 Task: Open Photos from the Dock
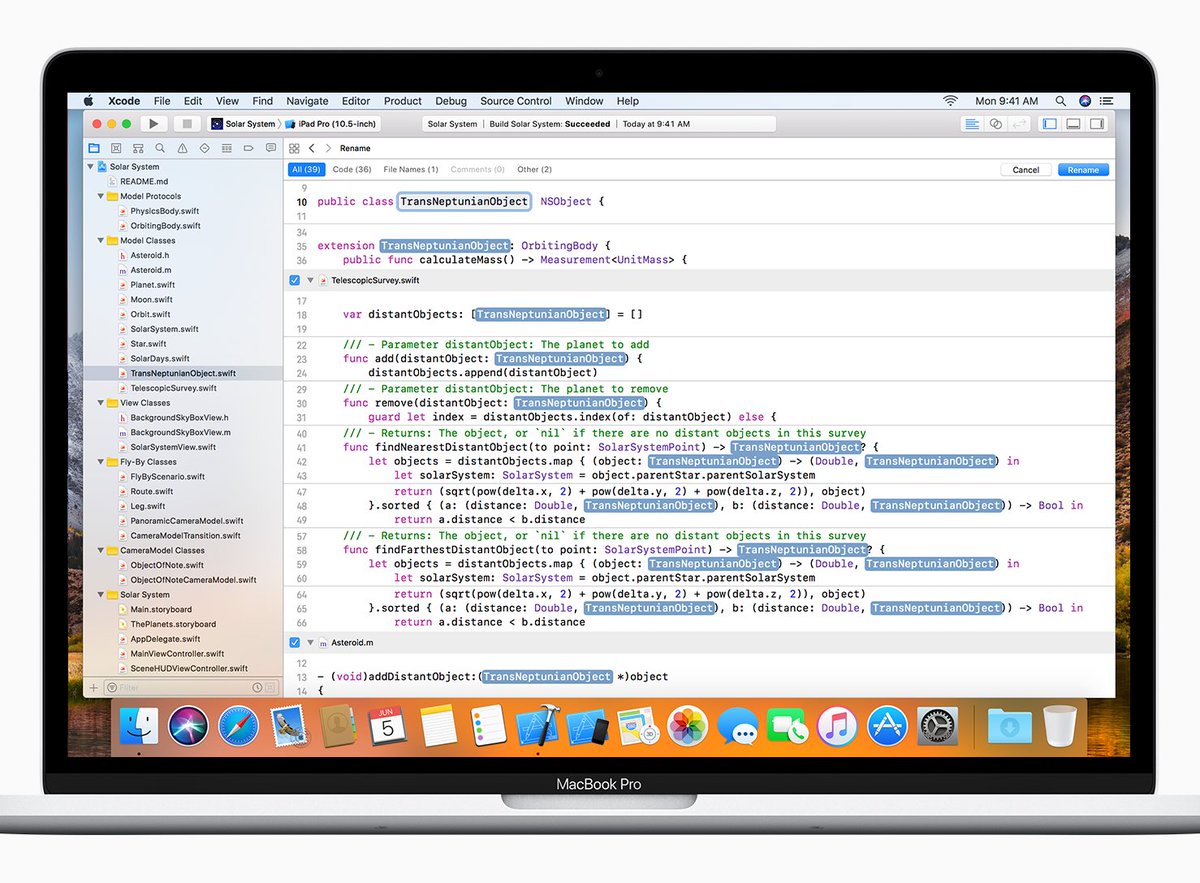tap(688, 725)
